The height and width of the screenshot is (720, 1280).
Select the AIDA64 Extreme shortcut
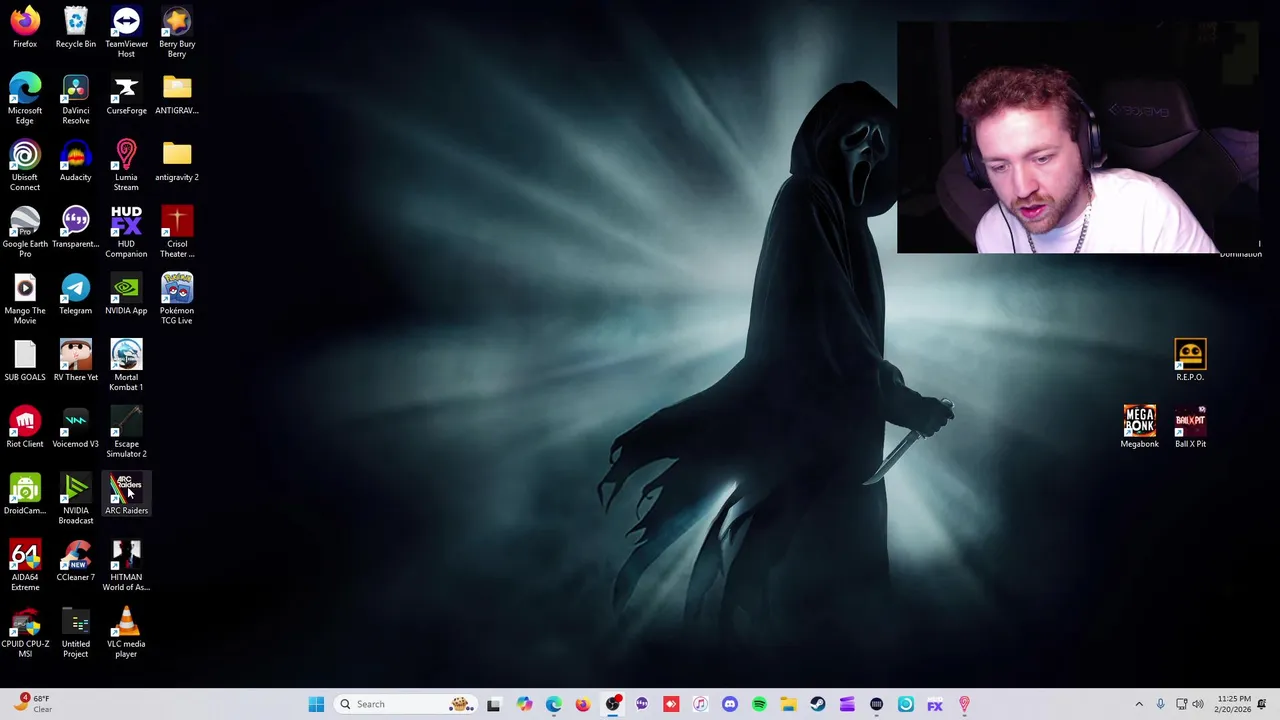click(x=25, y=565)
